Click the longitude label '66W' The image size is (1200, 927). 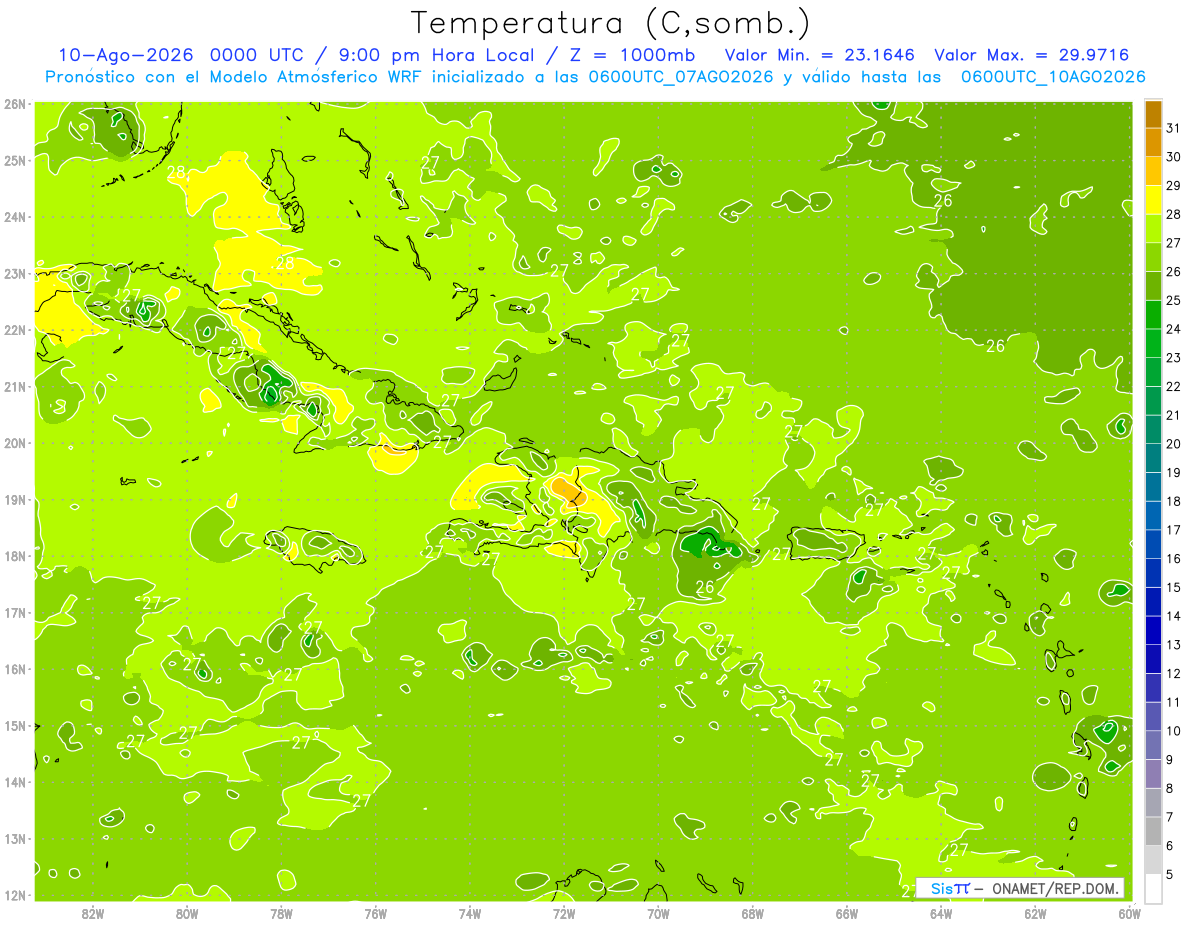click(847, 913)
